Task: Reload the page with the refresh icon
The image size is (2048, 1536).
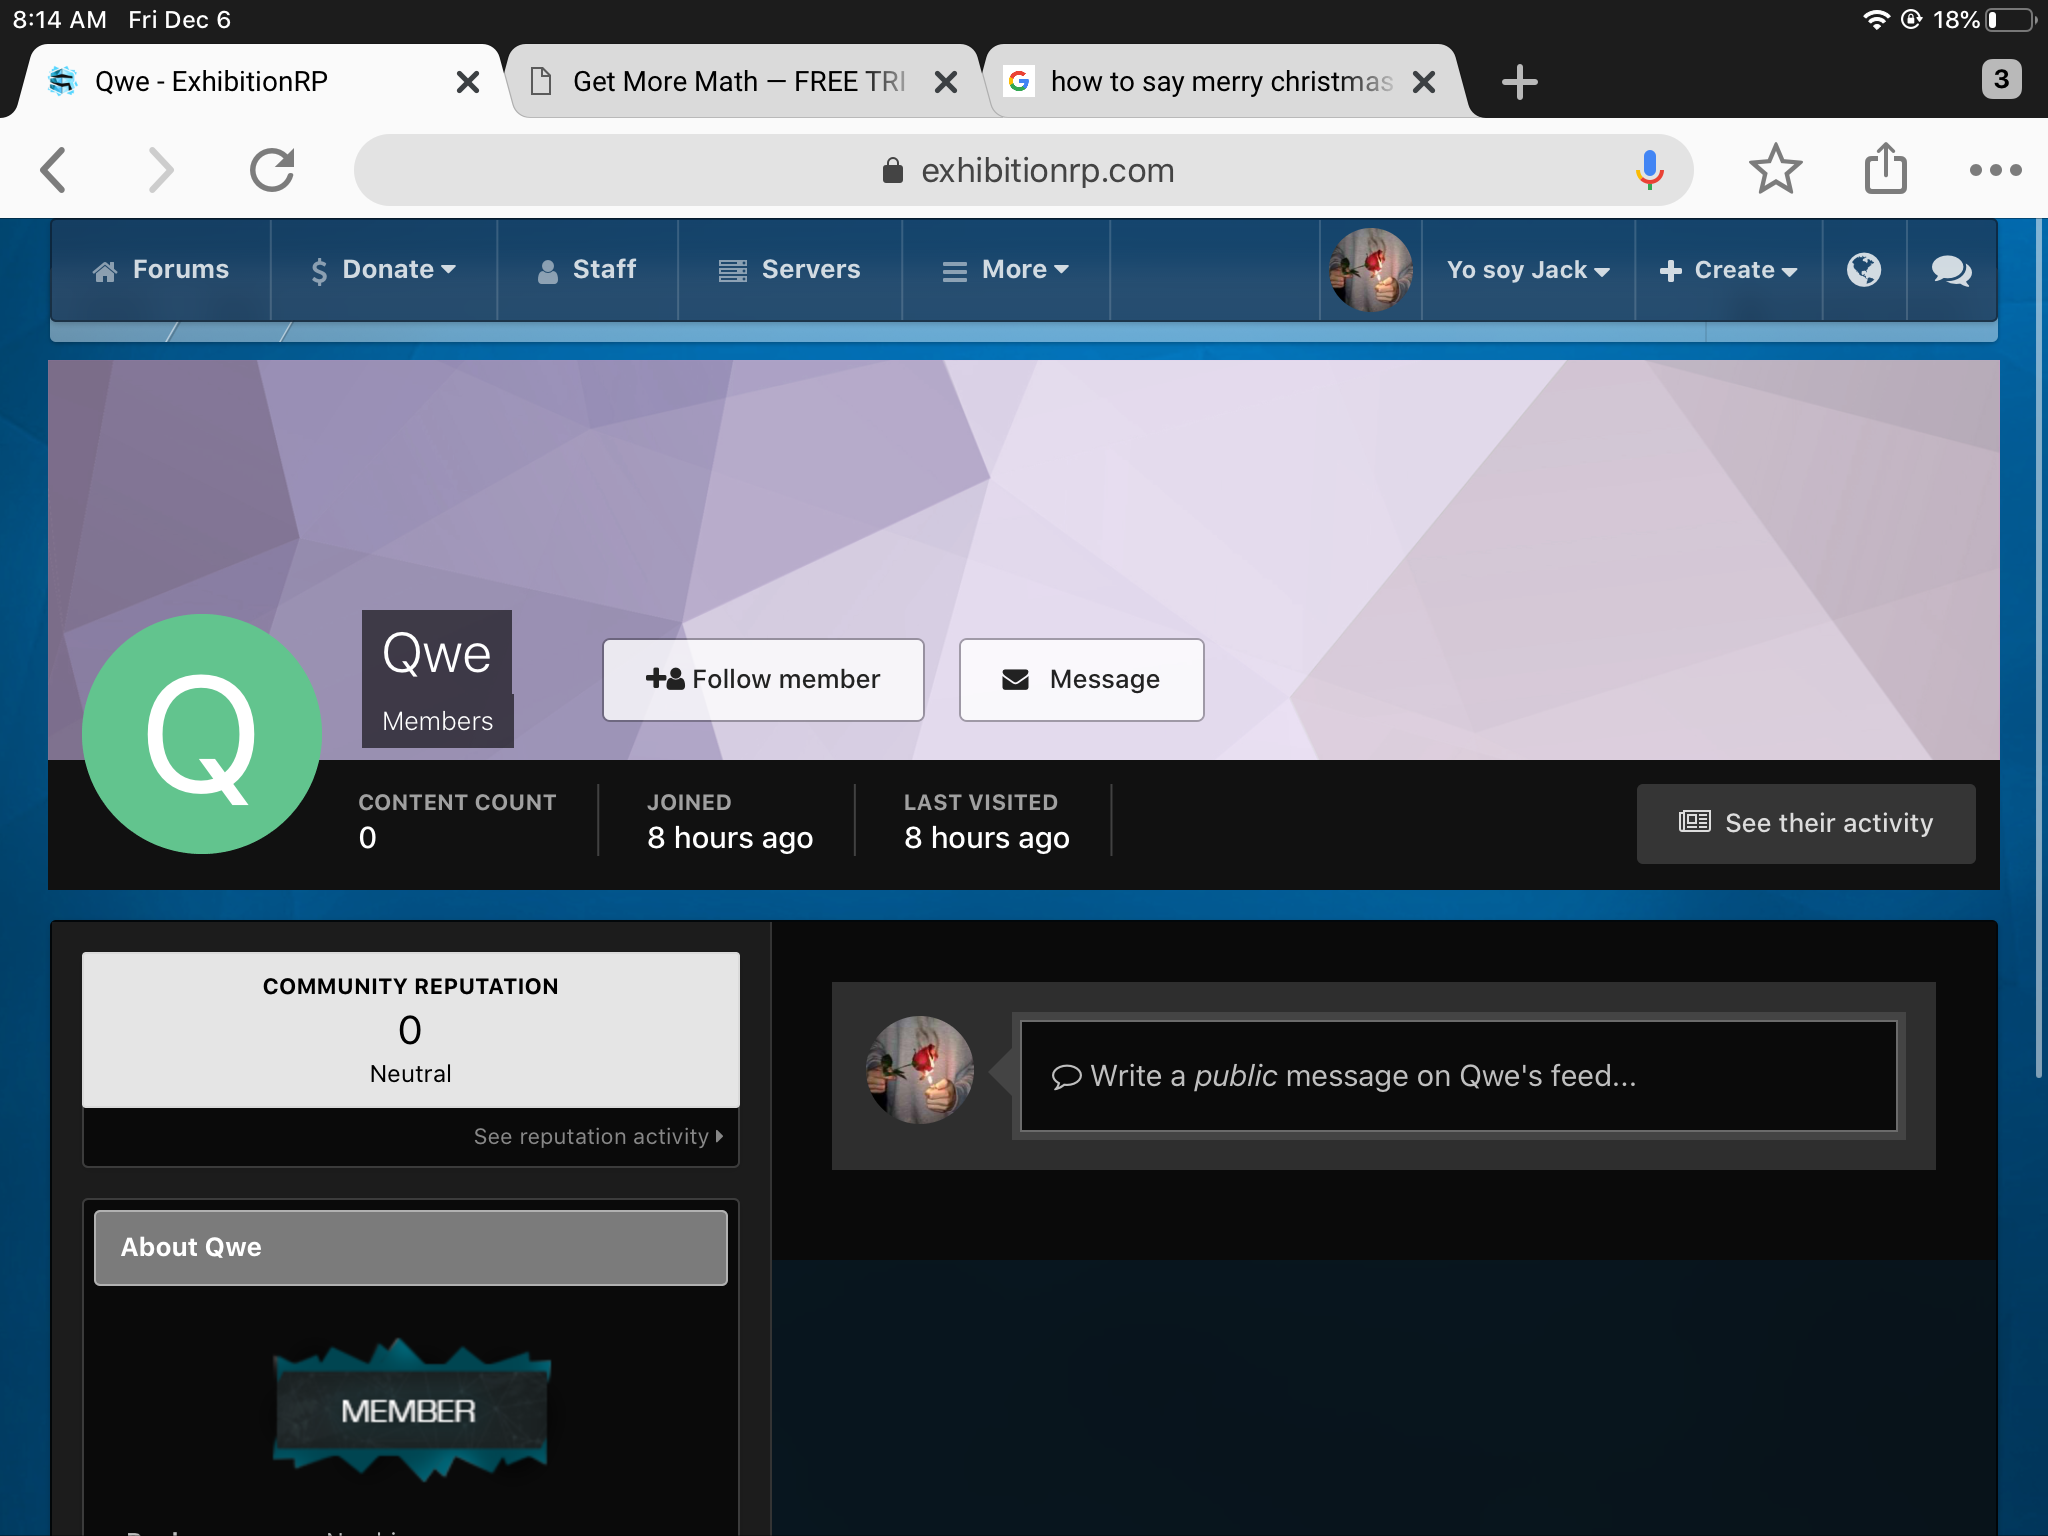Action: coord(272,170)
